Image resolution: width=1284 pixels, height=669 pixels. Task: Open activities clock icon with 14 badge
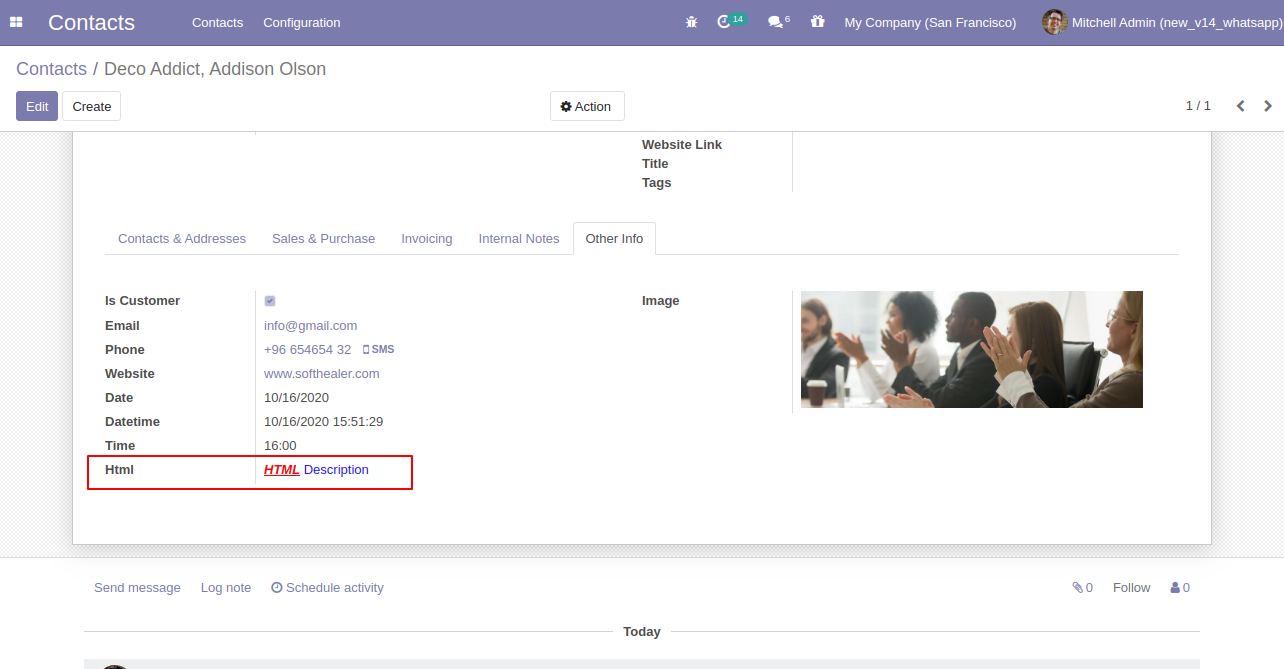click(x=731, y=21)
